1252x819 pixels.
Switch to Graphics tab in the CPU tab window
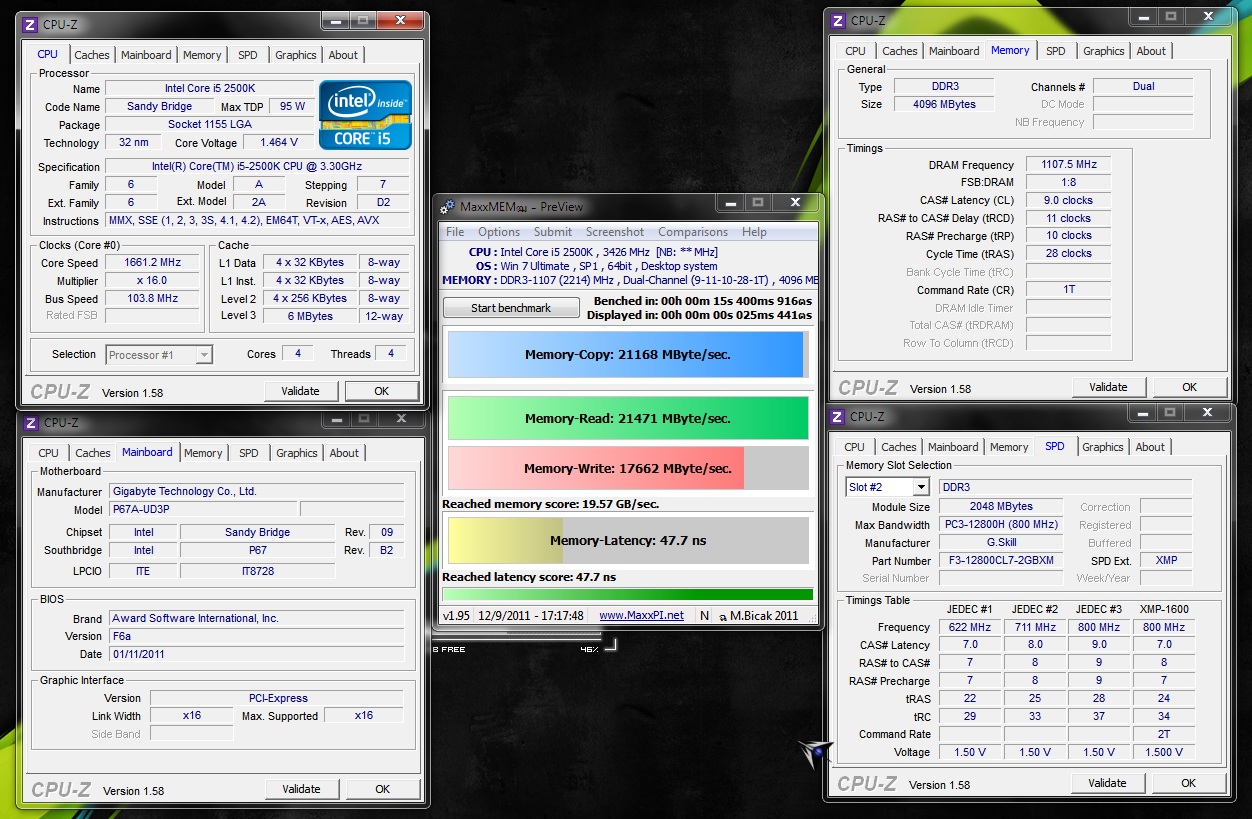click(296, 55)
